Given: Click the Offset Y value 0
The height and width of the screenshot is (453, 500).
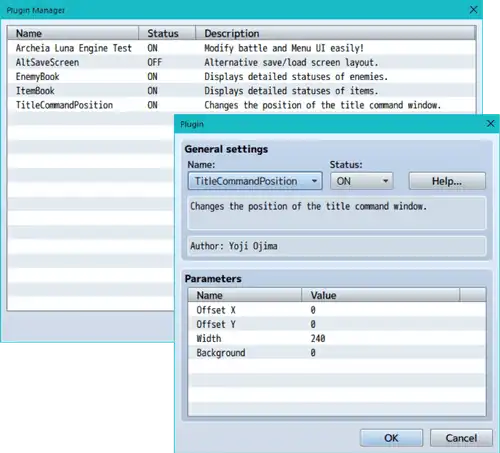Looking at the screenshot, I should (313, 324).
